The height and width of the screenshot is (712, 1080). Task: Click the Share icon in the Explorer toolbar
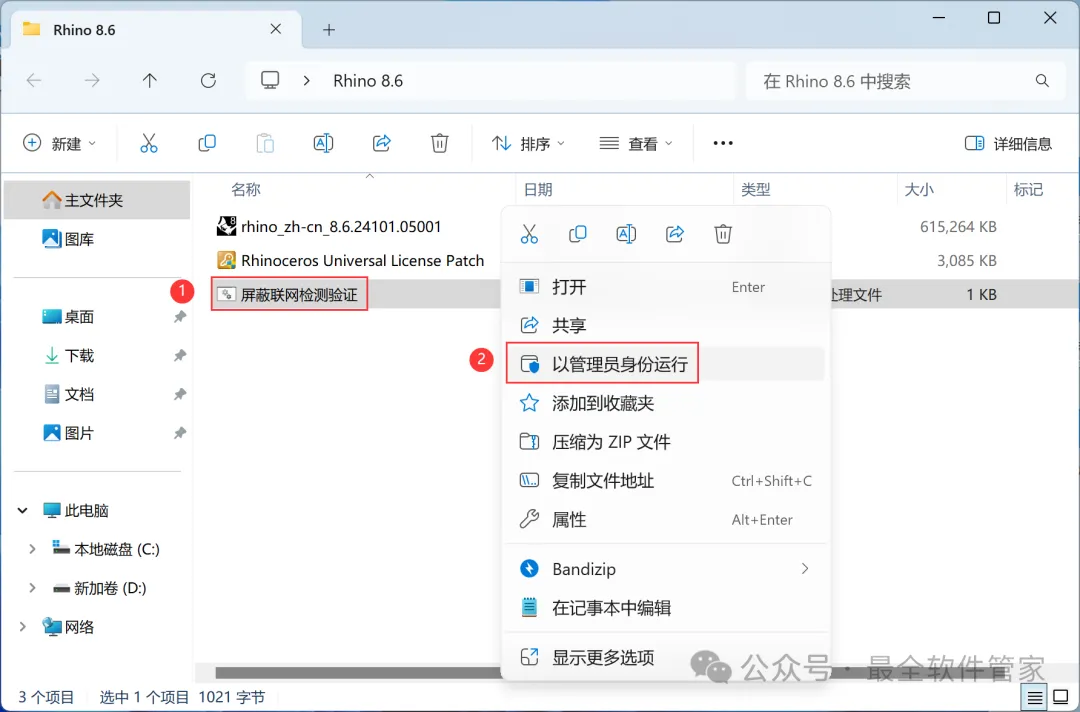pos(382,143)
